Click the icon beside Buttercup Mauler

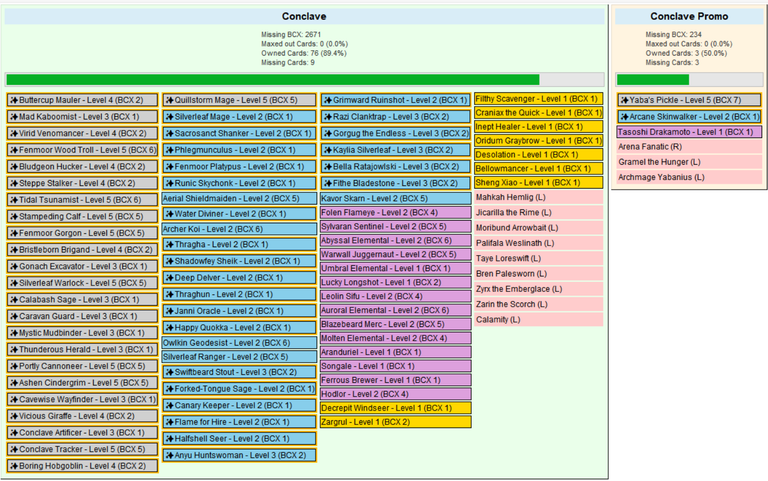(14, 100)
